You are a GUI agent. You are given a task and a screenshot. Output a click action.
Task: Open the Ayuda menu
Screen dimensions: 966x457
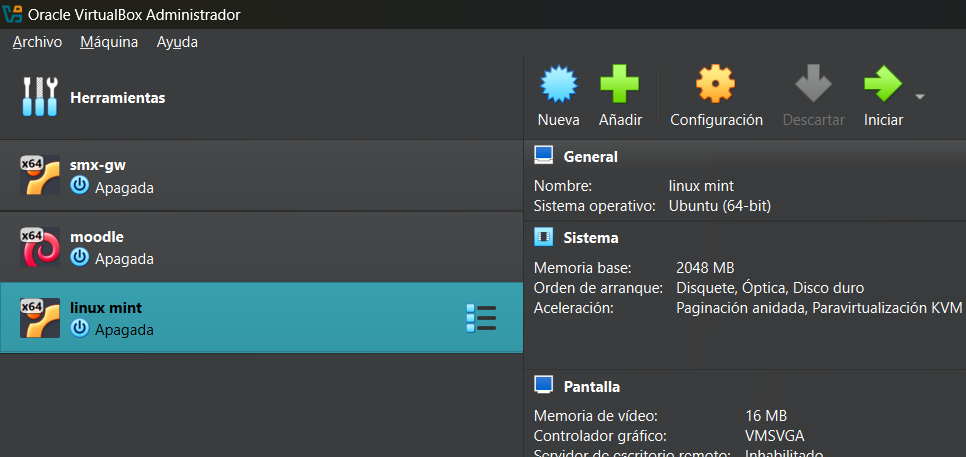tap(177, 42)
